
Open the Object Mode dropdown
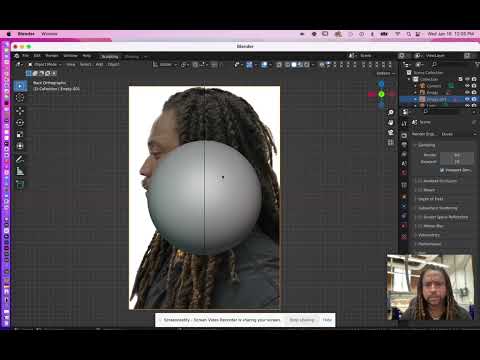[x=45, y=64]
